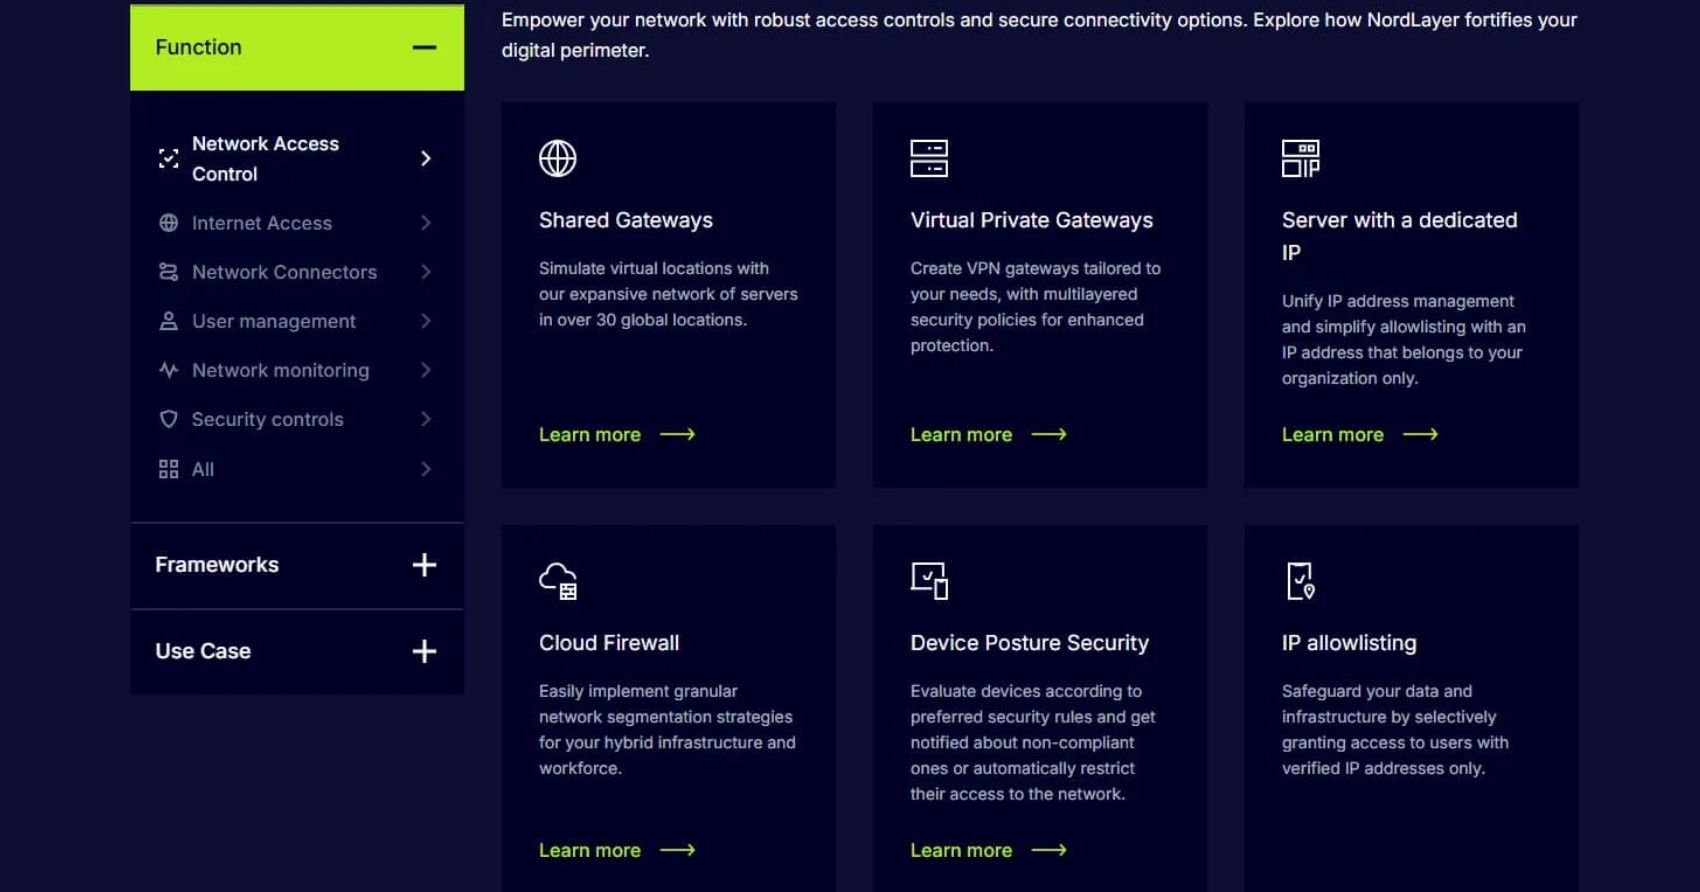Click Learn more under Shared Gateways
1700x892 pixels.
pos(616,435)
